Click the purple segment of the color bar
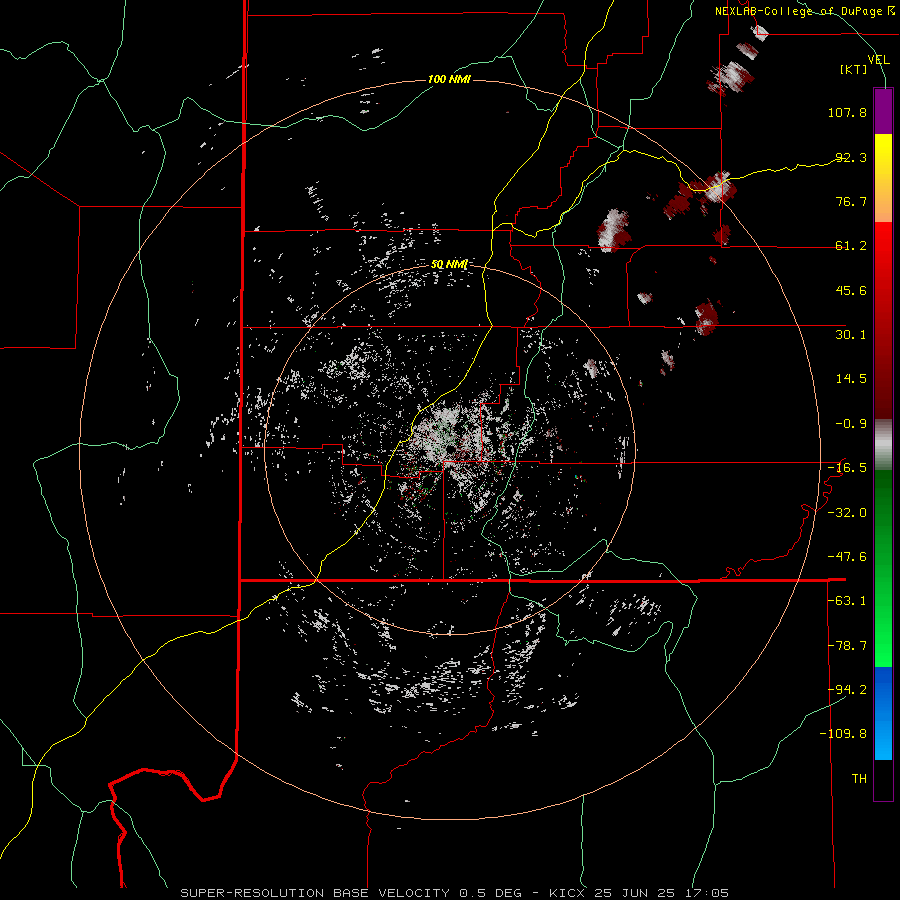 [x=883, y=111]
